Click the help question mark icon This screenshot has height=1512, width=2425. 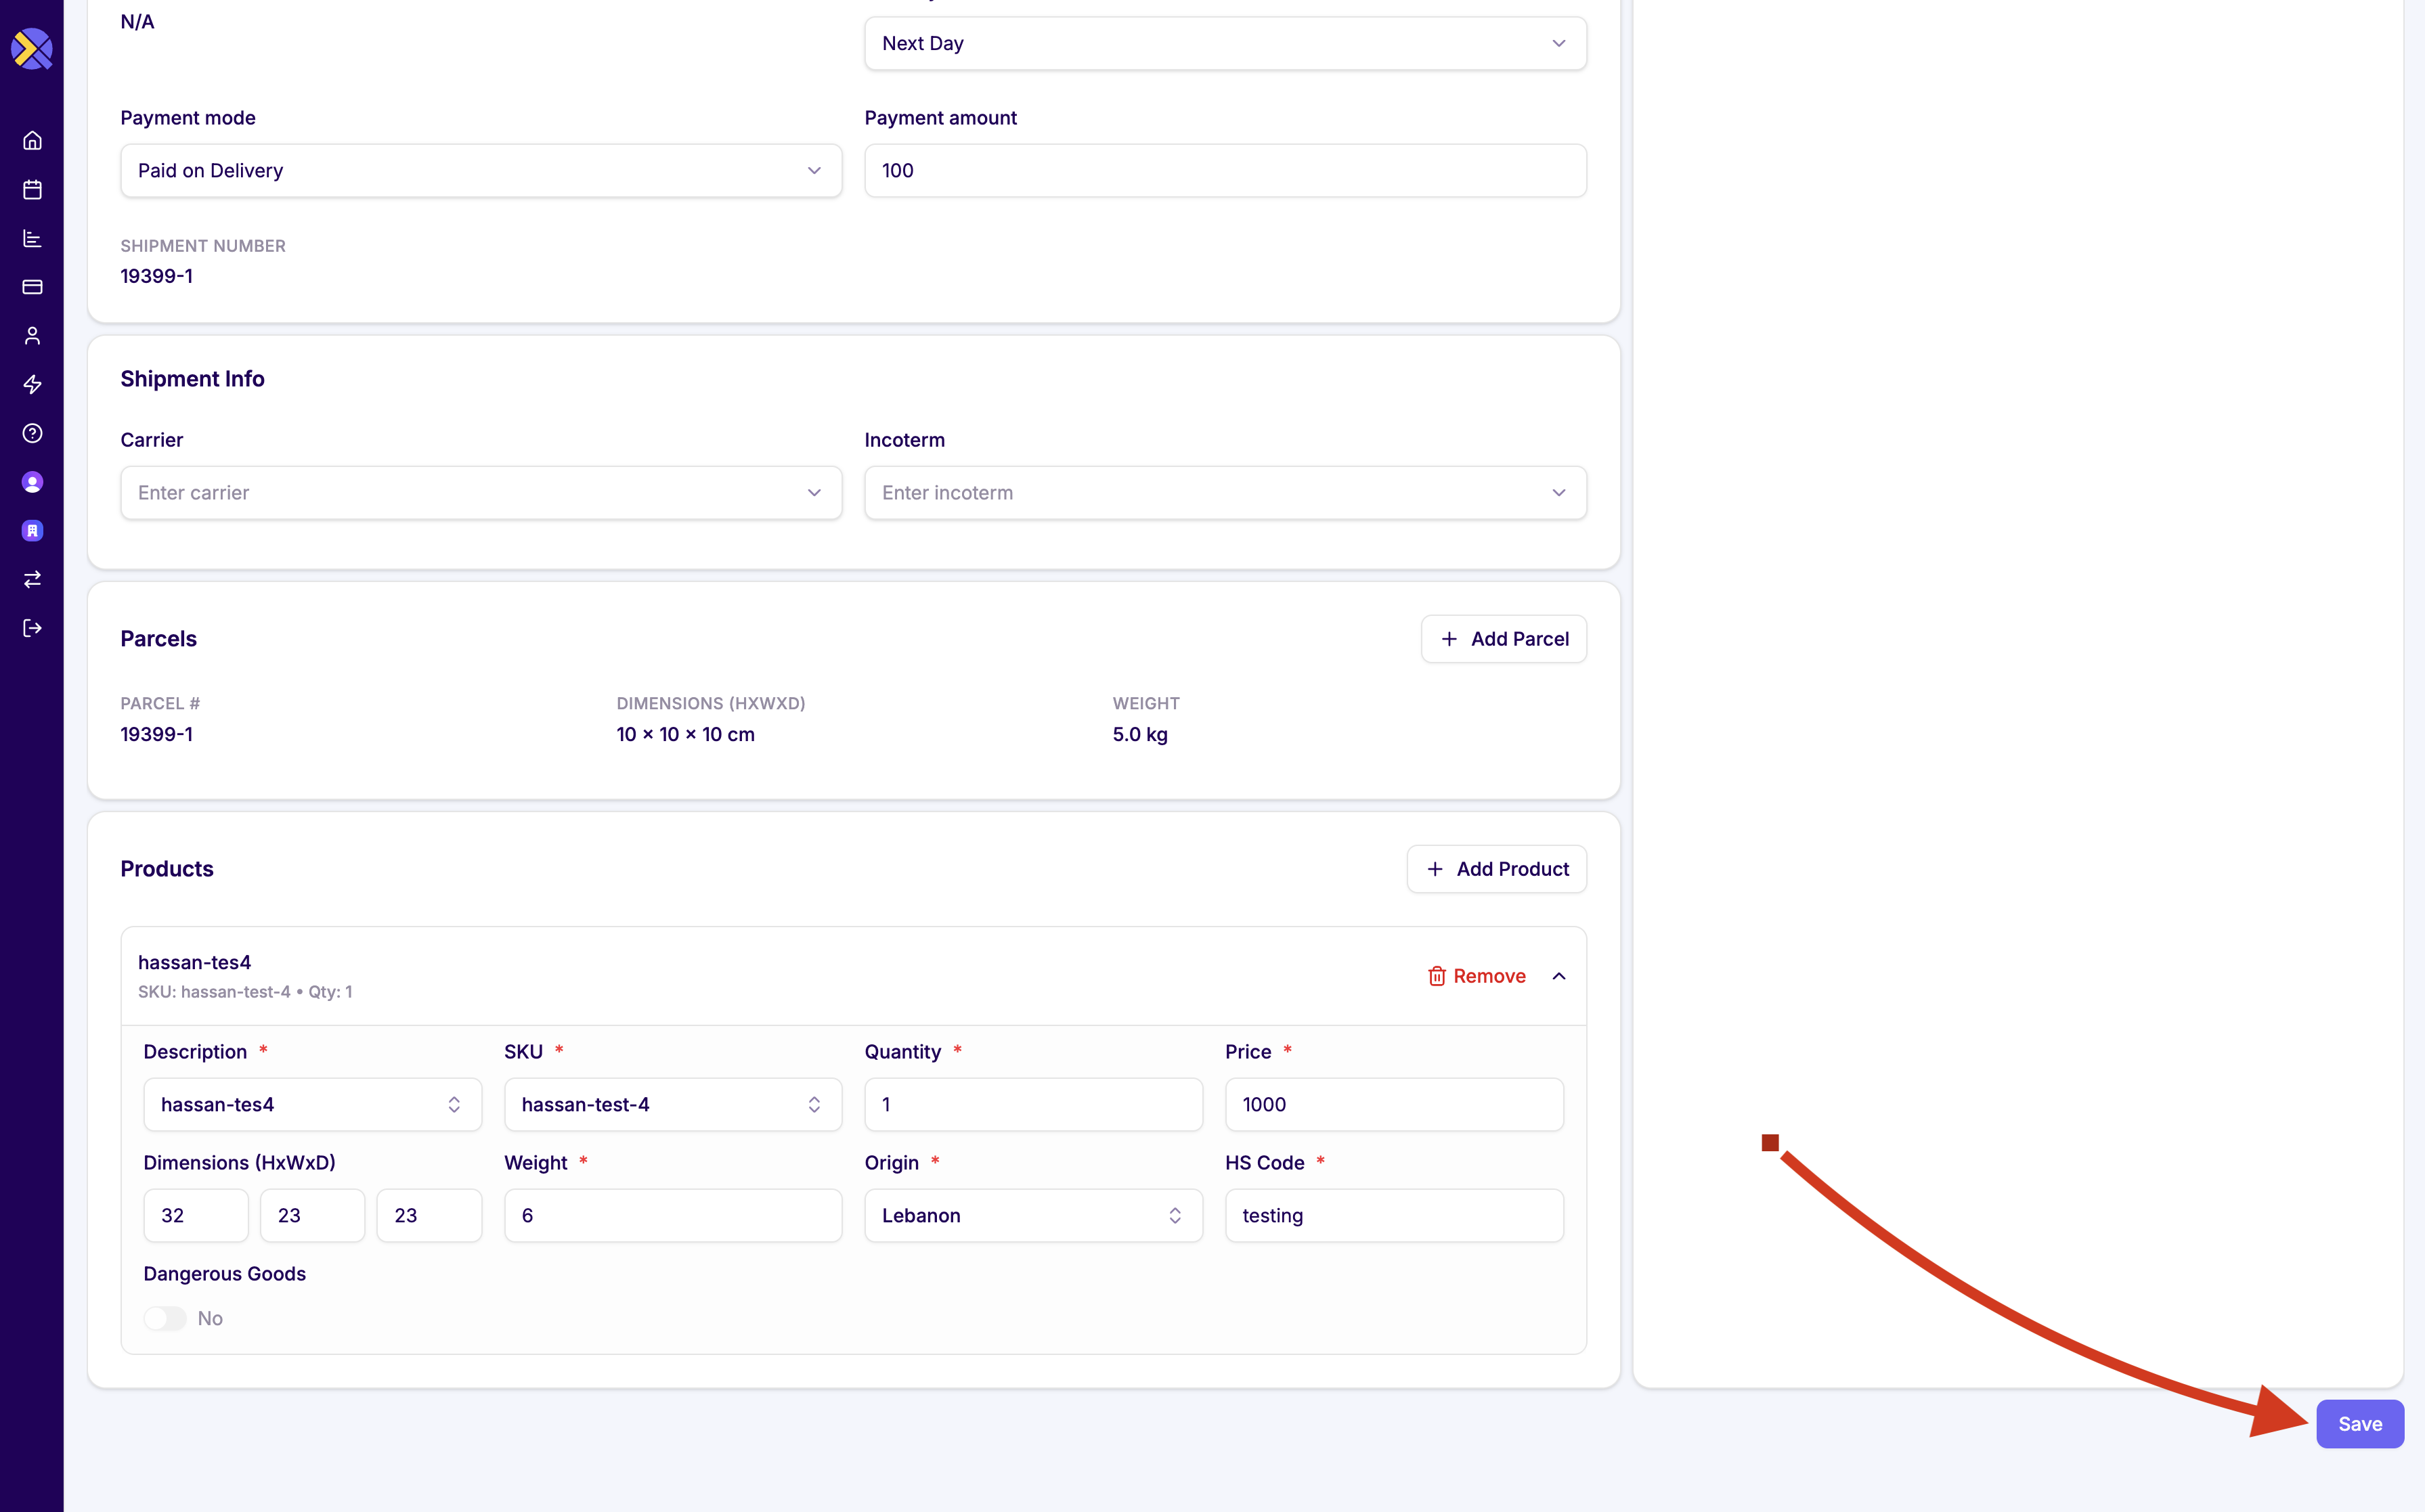(x=32, y=433)
